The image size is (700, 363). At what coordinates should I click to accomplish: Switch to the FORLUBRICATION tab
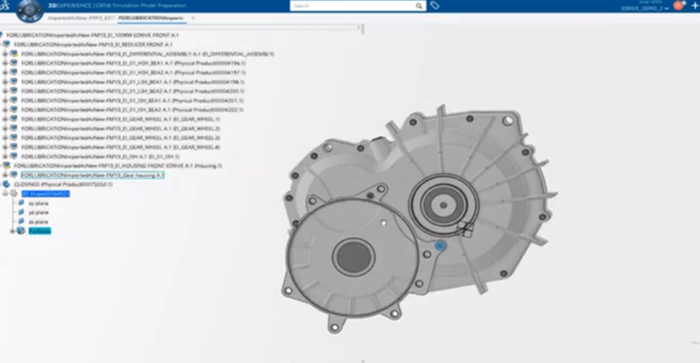(151, 18)
